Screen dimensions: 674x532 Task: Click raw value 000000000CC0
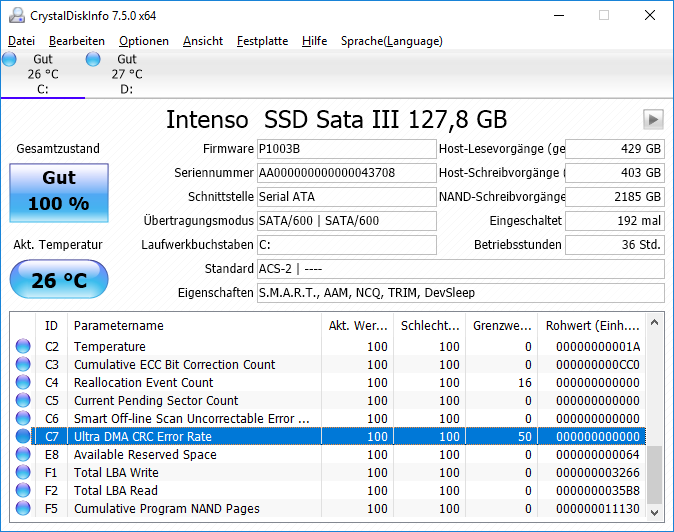tap(598, 364)
